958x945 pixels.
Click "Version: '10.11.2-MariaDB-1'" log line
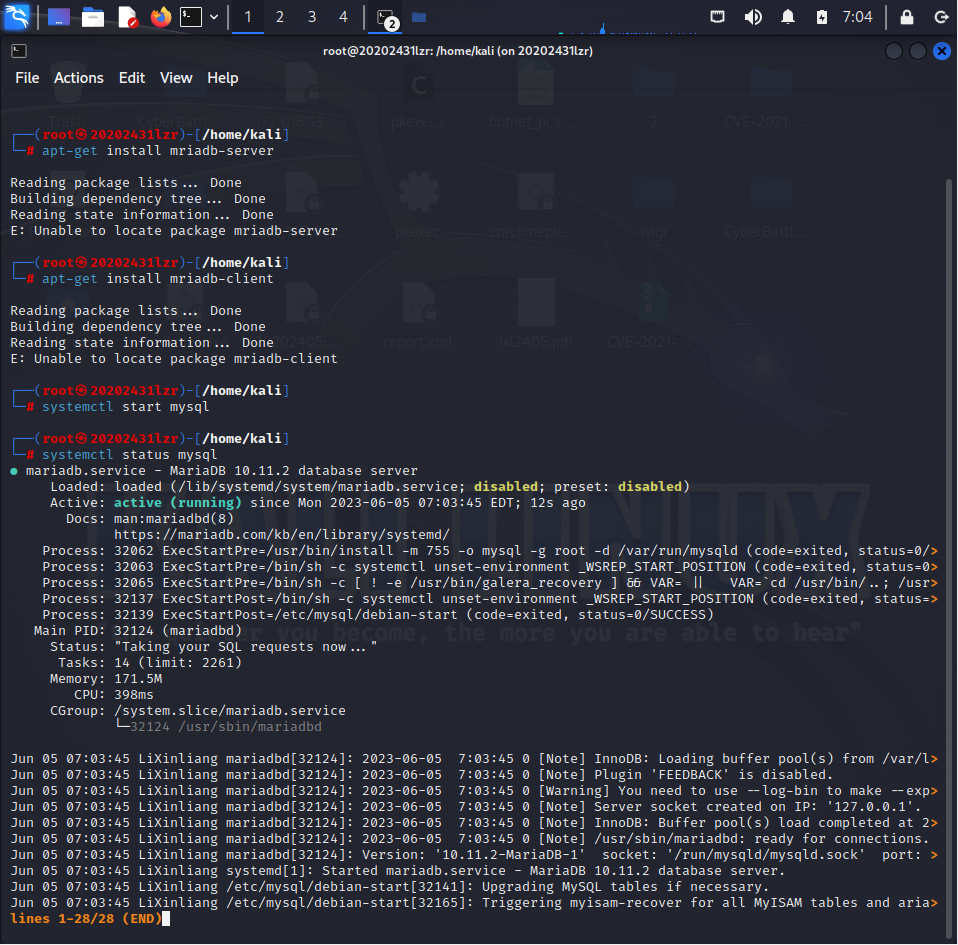point(474,855)
